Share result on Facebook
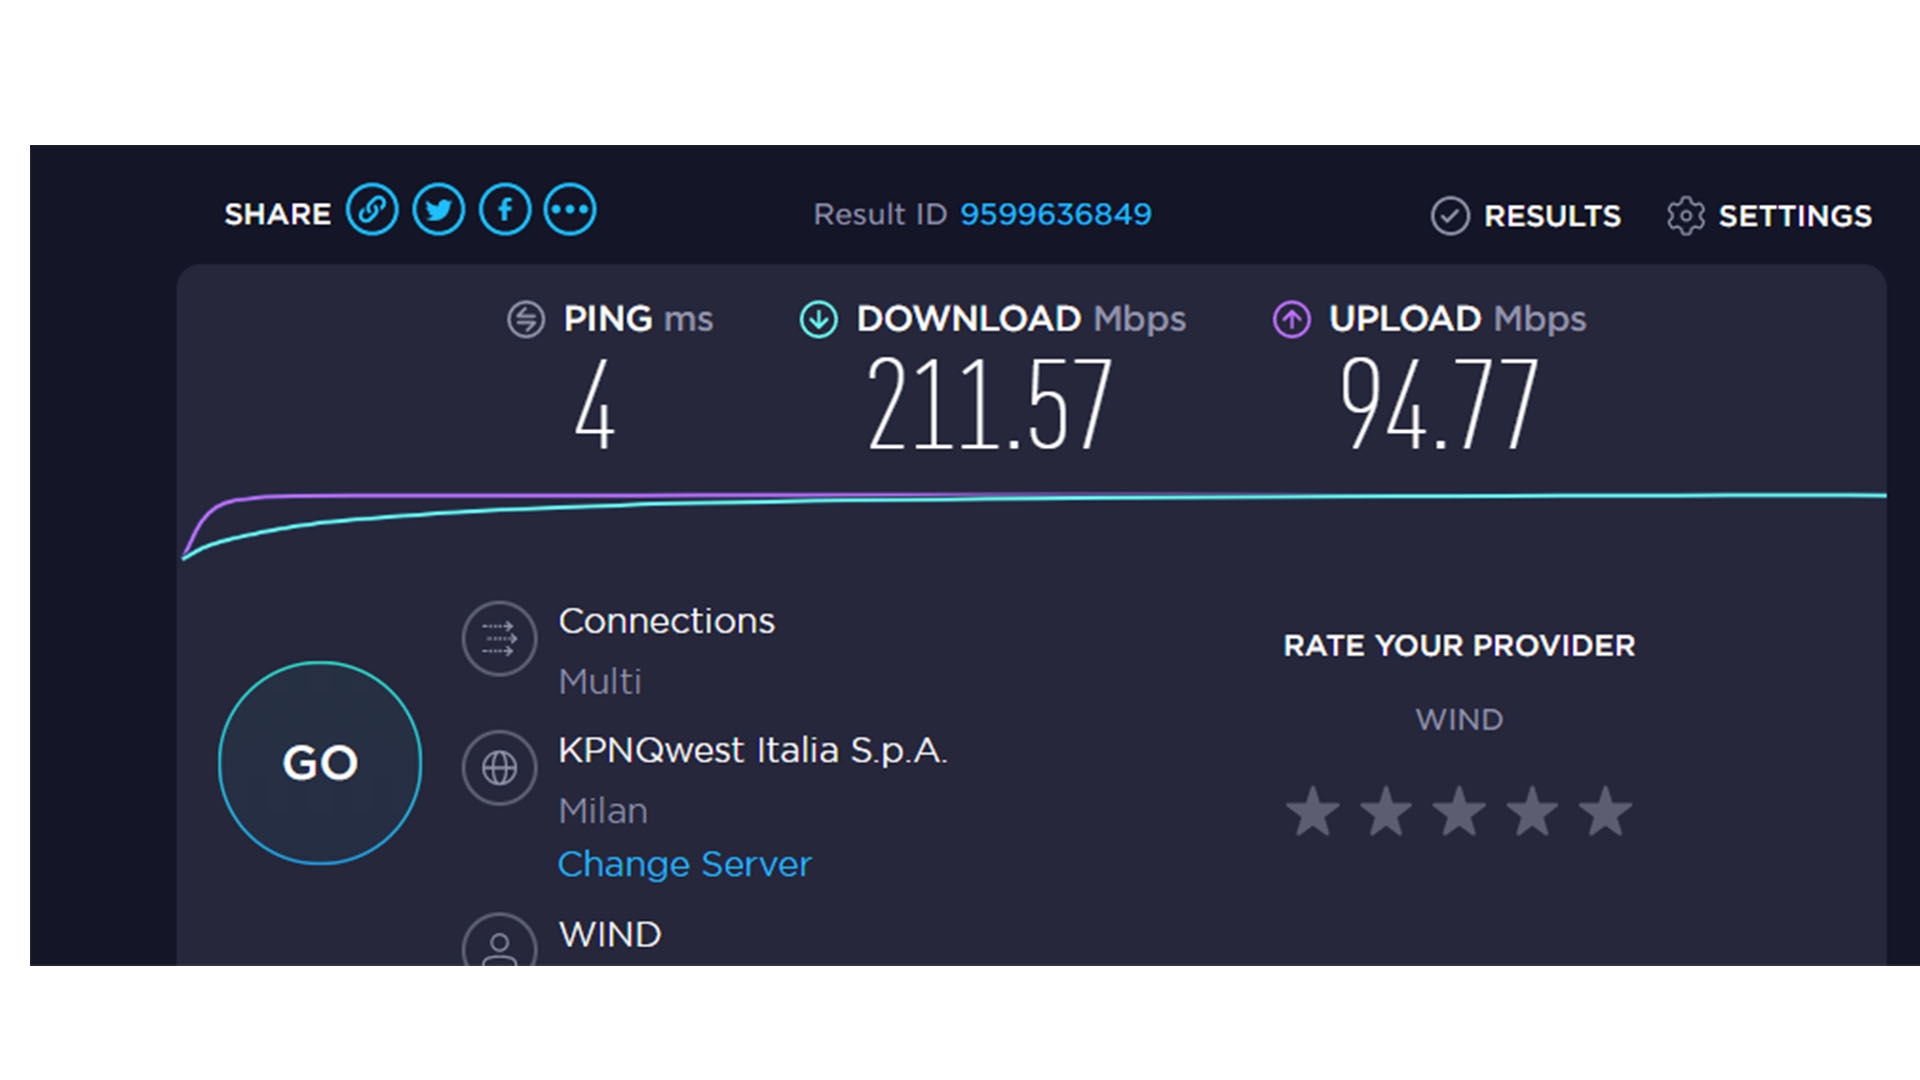Image resolution: width=1920 pixels, height=1080 pixels. (x=505, y=210)
